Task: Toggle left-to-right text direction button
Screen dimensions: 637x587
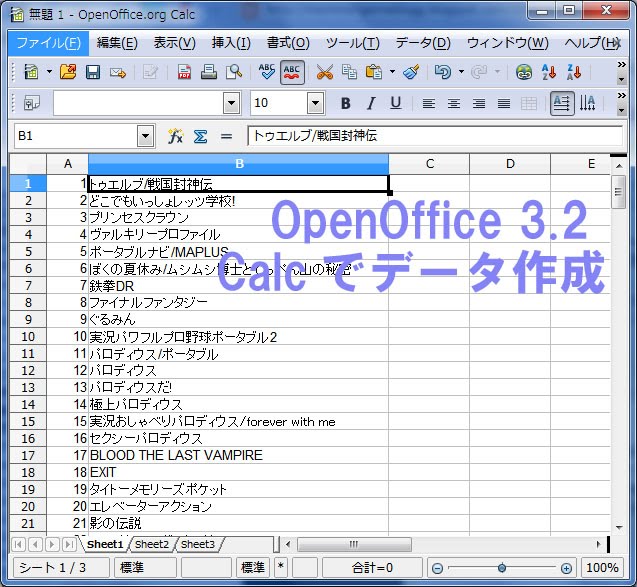Action: [562, 103]
